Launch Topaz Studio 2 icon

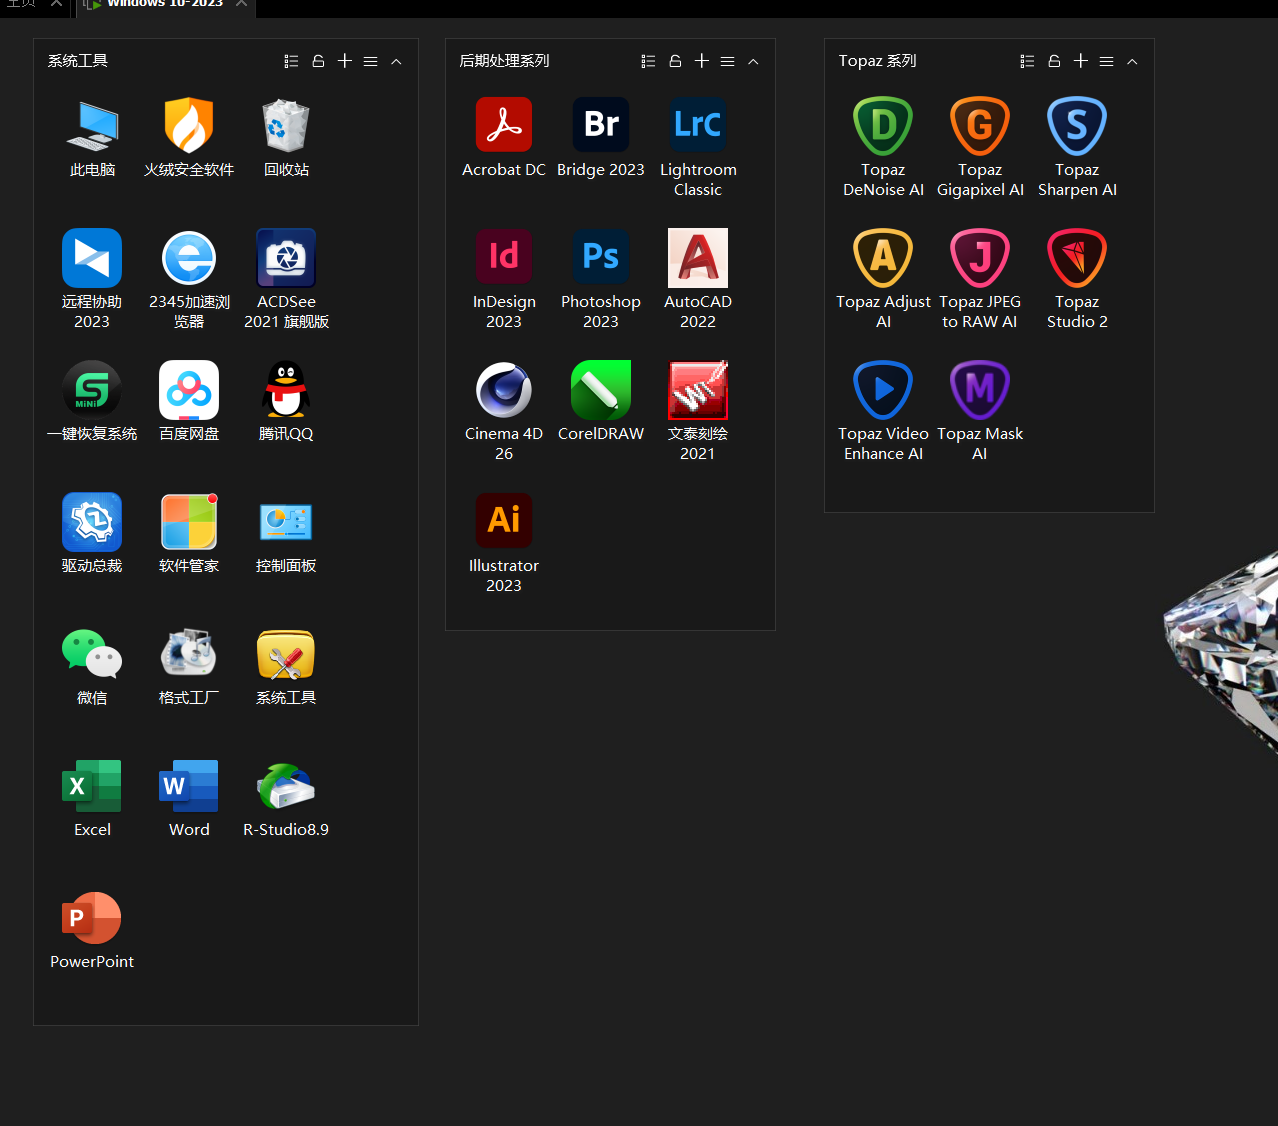pos(1077,258)
